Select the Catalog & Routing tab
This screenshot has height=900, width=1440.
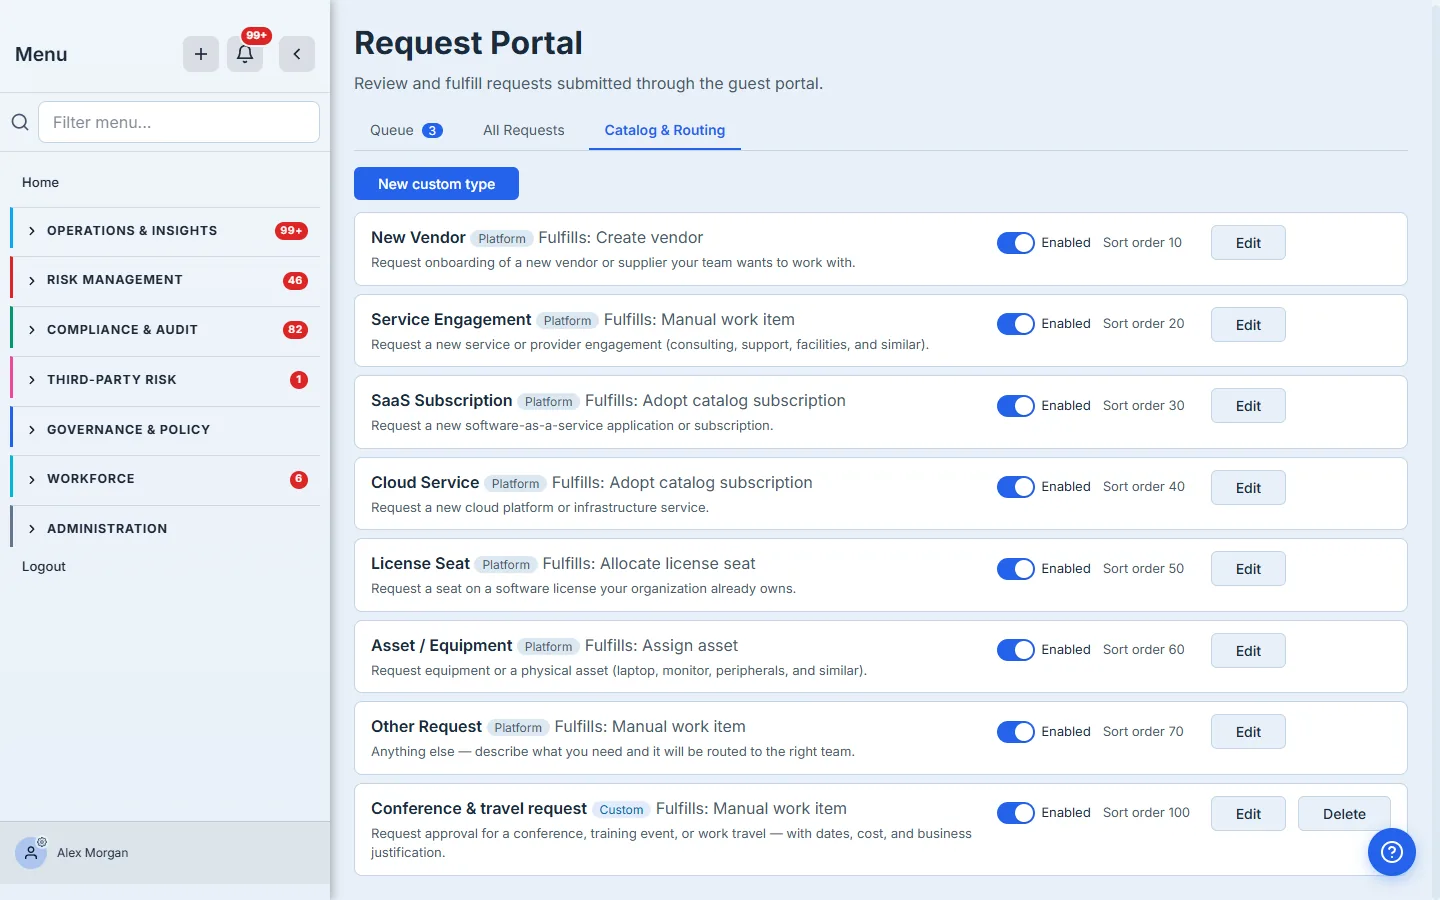pyautogui.click(x=665, y=131)
